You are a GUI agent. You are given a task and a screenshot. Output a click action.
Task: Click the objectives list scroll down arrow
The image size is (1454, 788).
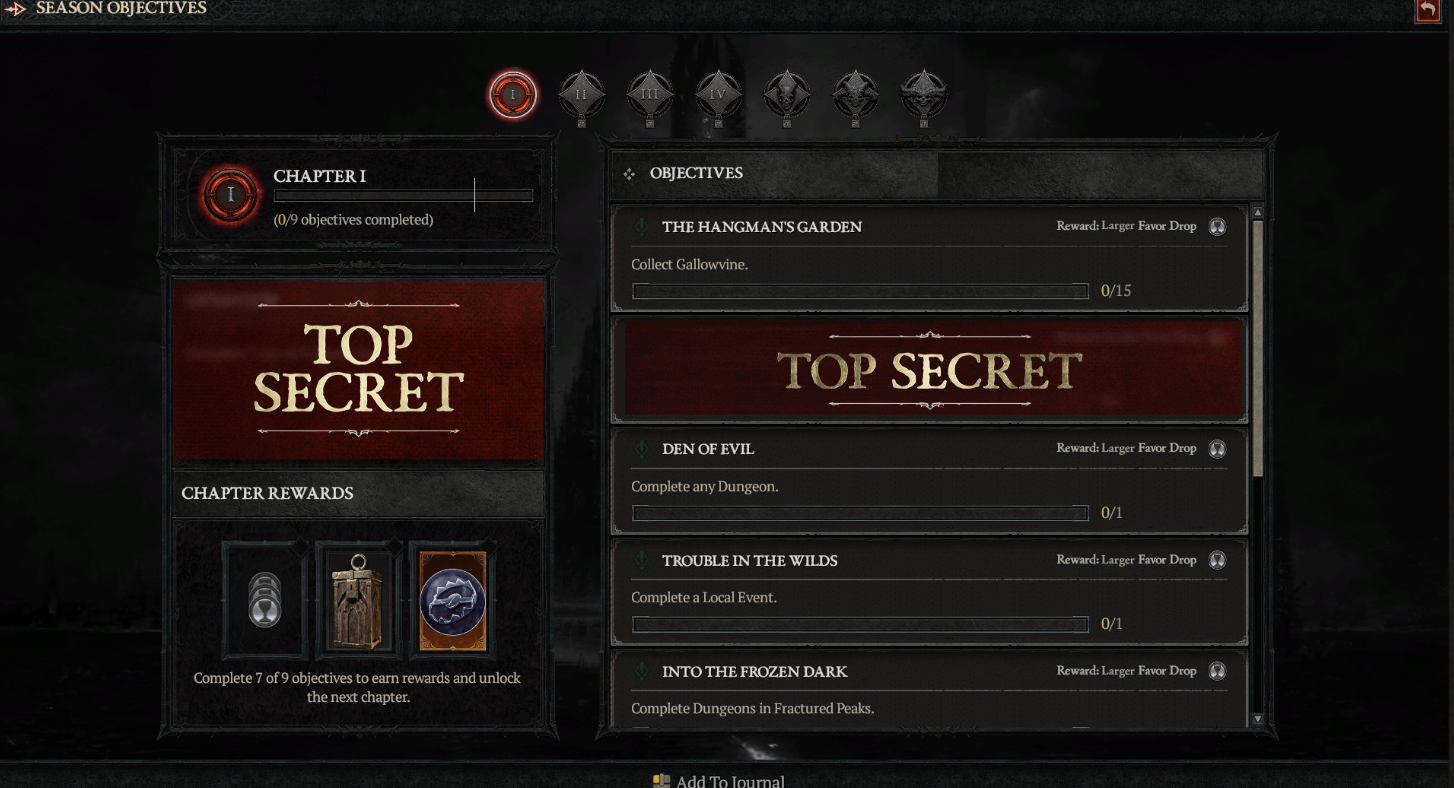pyautogui.click(x=1258, y=719)
